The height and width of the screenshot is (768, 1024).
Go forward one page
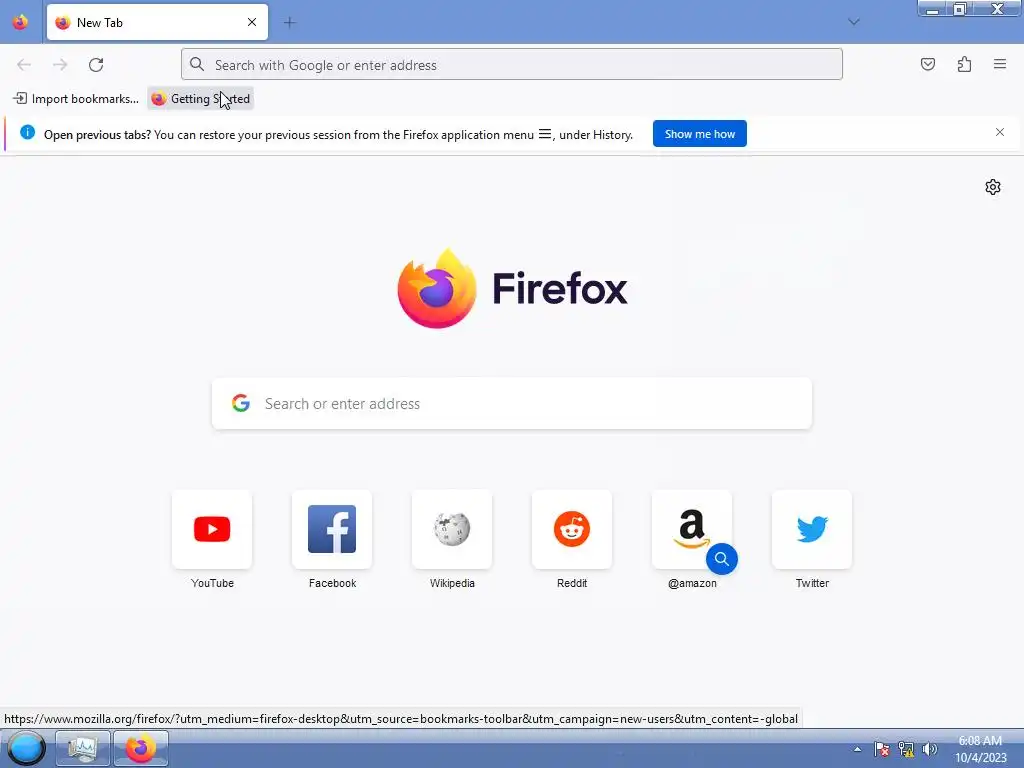coord(60,65)
